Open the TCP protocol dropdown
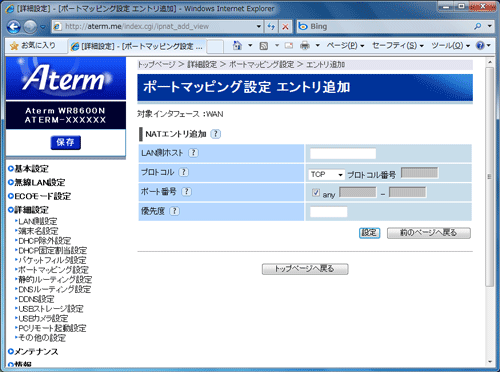 (x=326, y=174)
